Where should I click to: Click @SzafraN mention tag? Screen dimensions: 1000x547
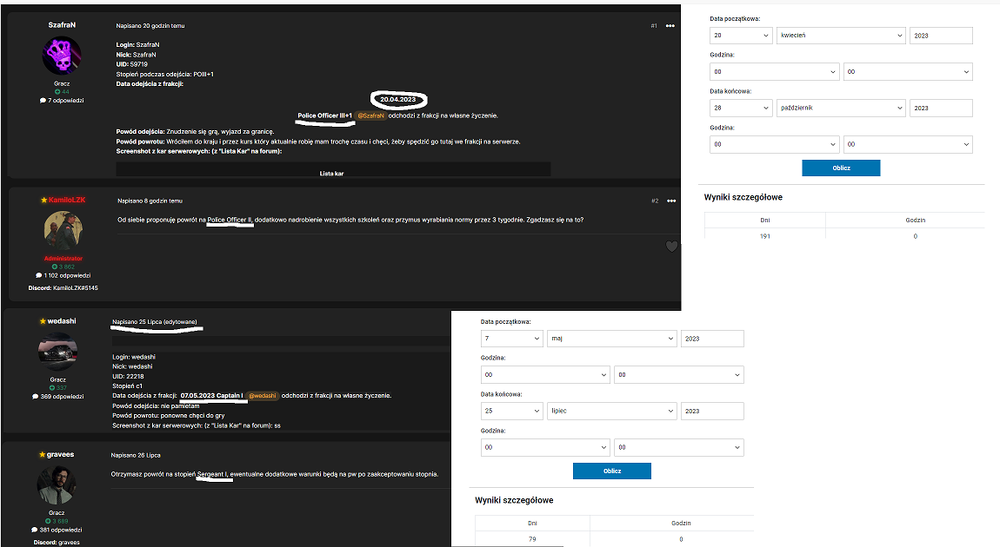[x=371, y=116]
